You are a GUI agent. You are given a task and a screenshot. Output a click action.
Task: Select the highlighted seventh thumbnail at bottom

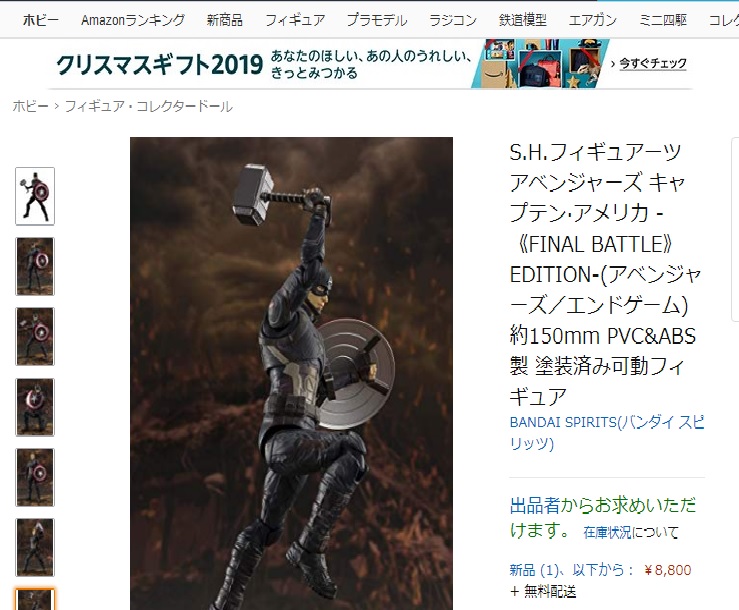35,599
